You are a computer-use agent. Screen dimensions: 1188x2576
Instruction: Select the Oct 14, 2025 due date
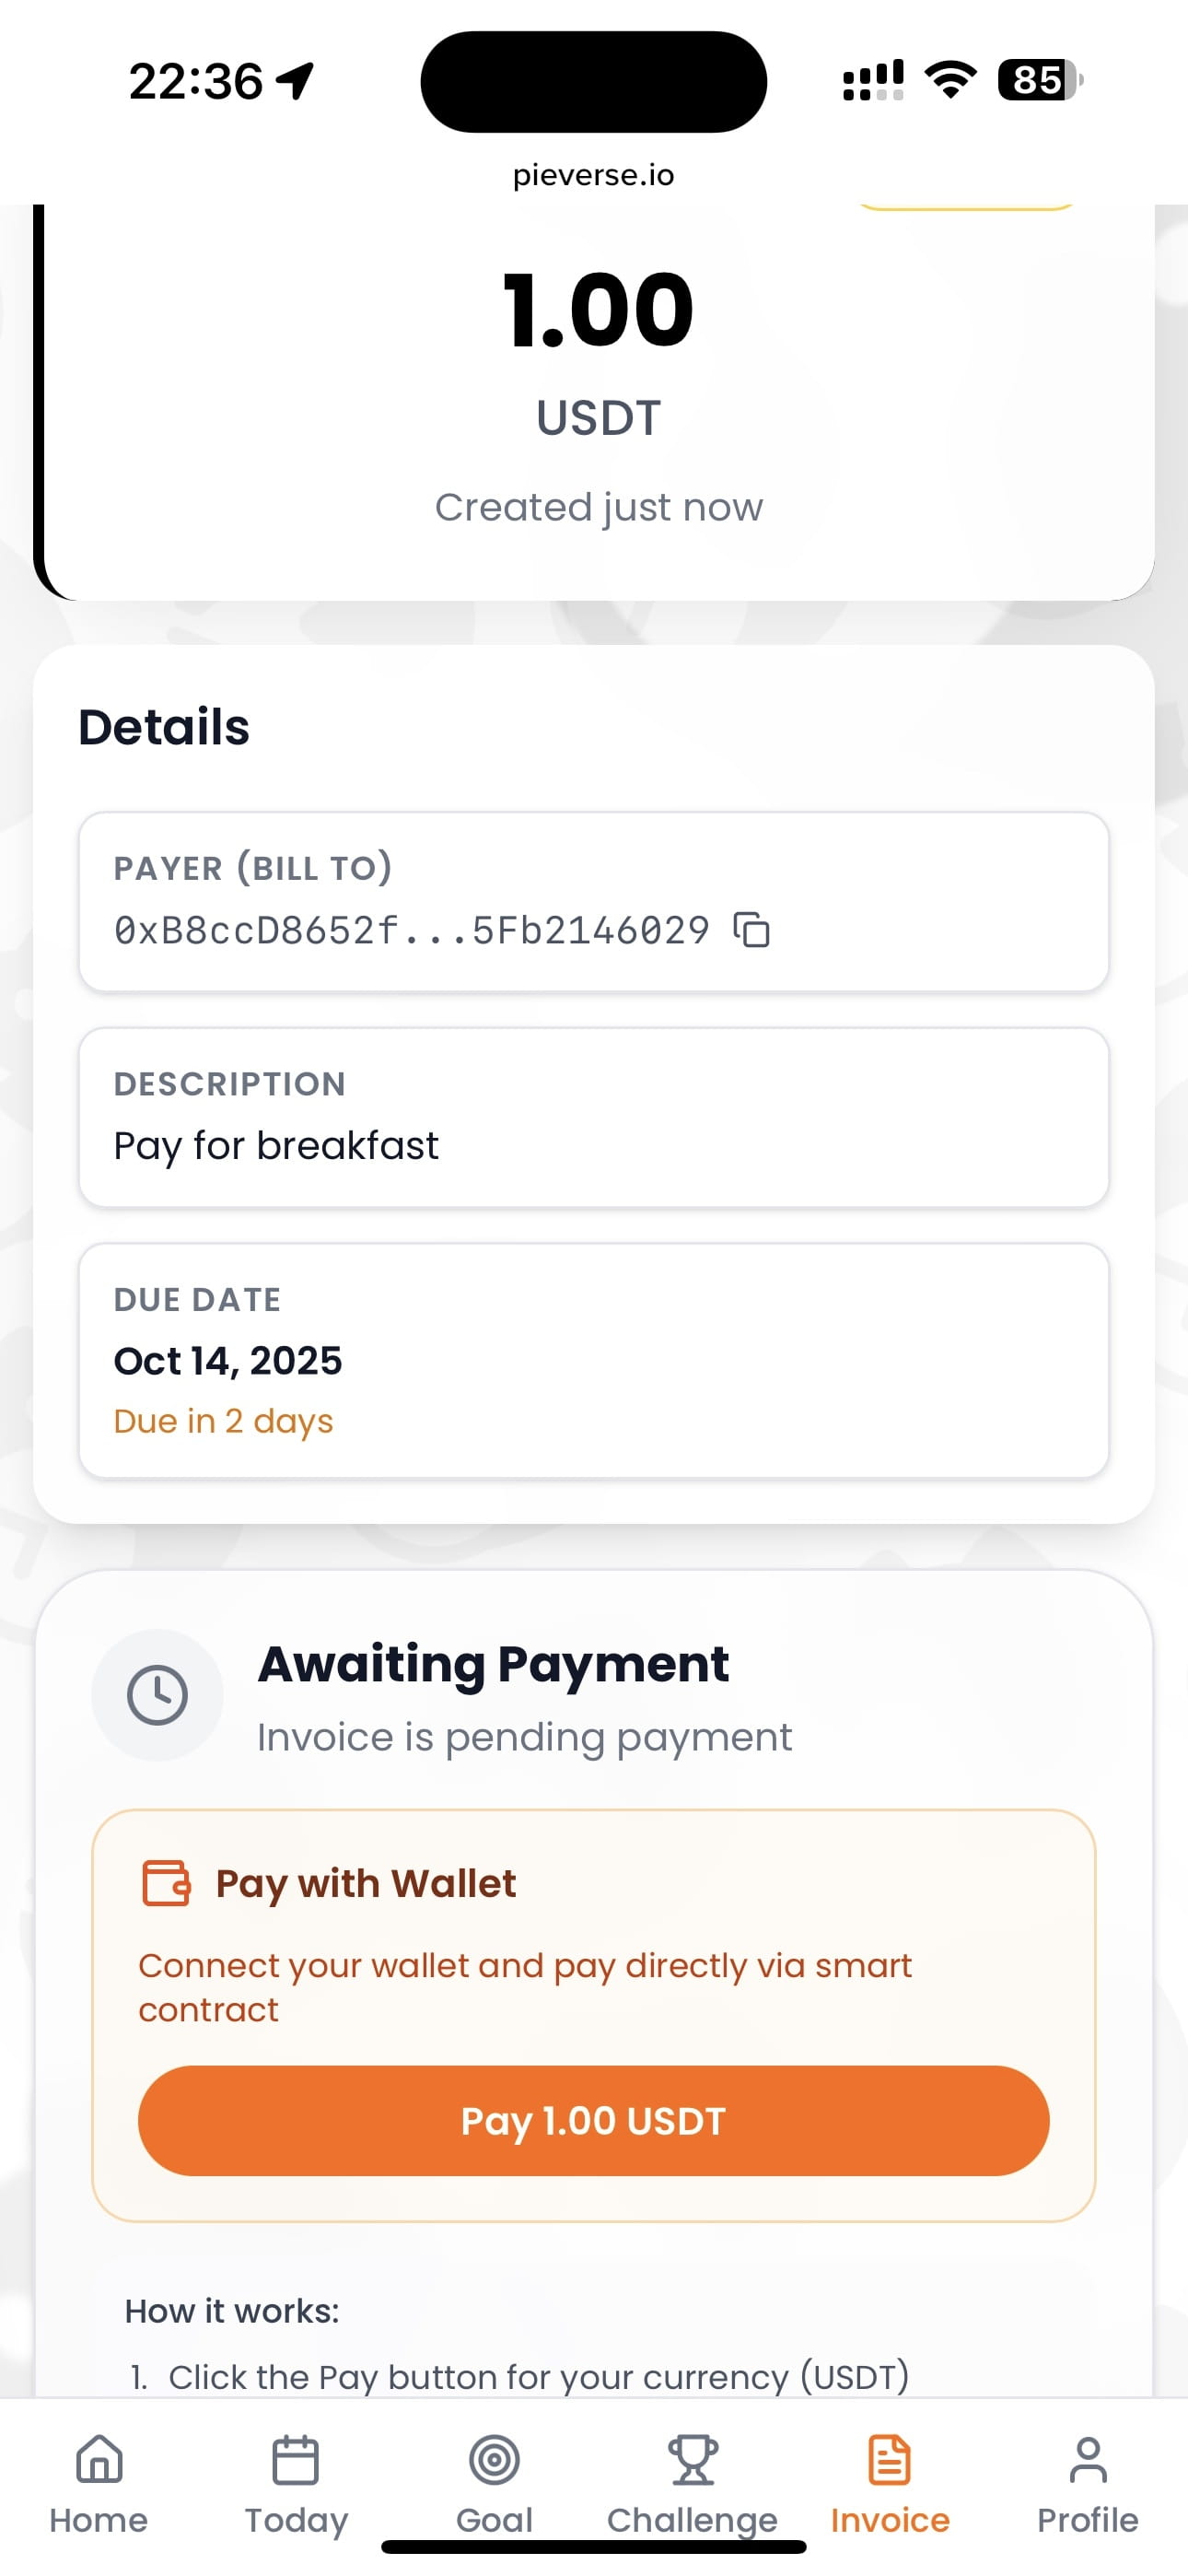[x=228, y=1361]
